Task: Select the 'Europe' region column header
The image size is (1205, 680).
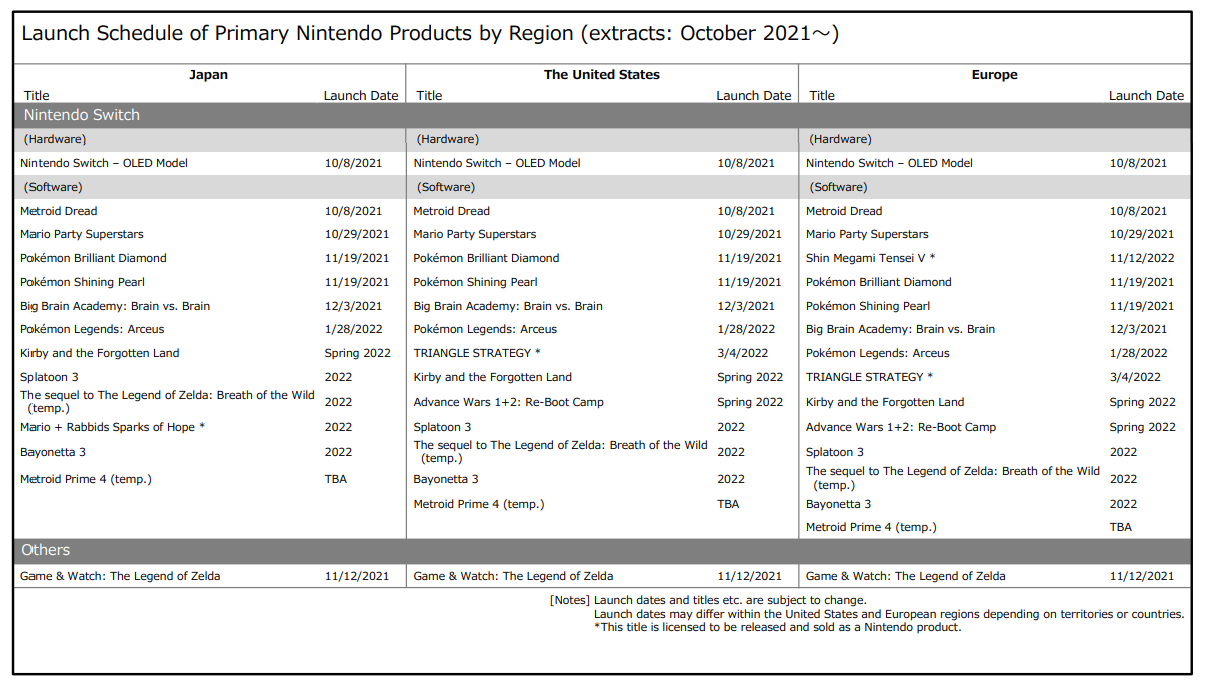Action: 995,75
